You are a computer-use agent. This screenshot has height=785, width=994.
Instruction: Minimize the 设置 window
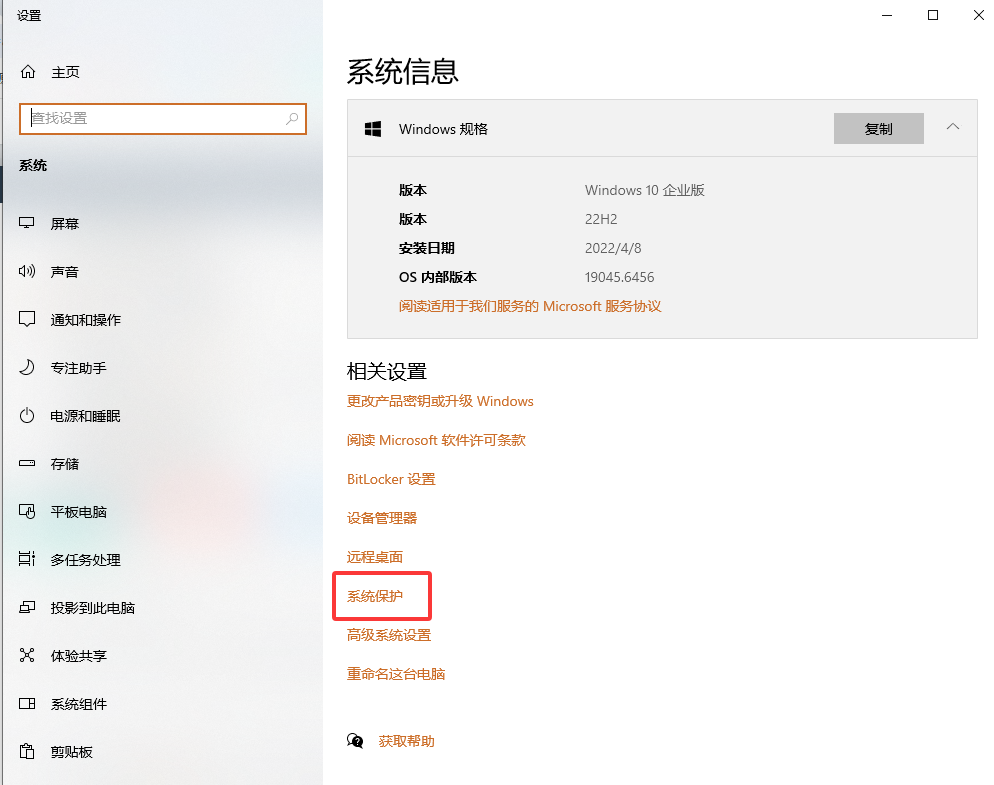887,15
